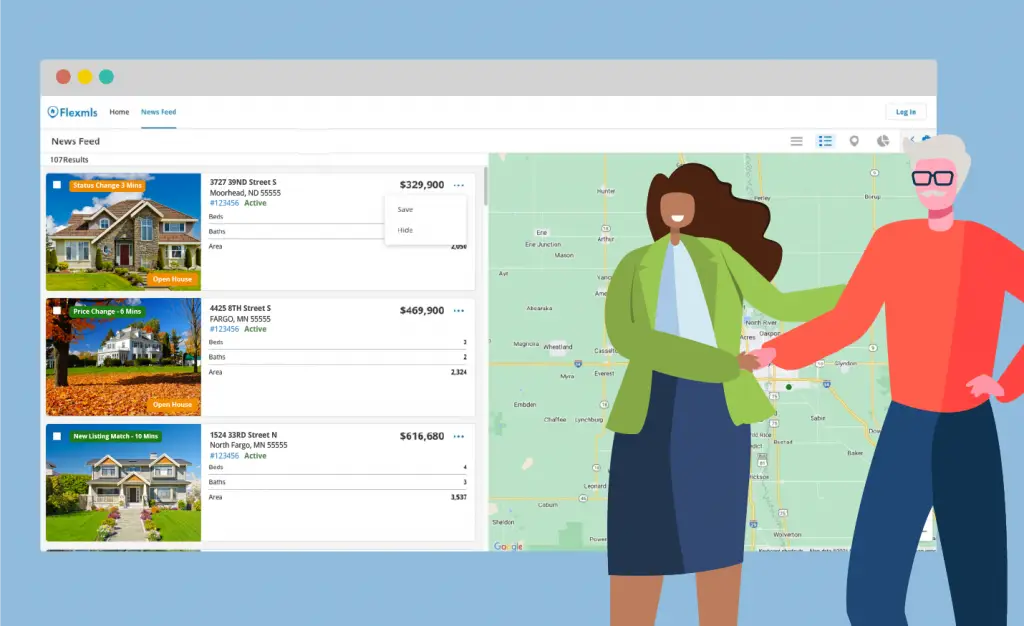Show the map pin view
Screen dimensions: 1024x626
pyautogui.click(x=854, y=141)
